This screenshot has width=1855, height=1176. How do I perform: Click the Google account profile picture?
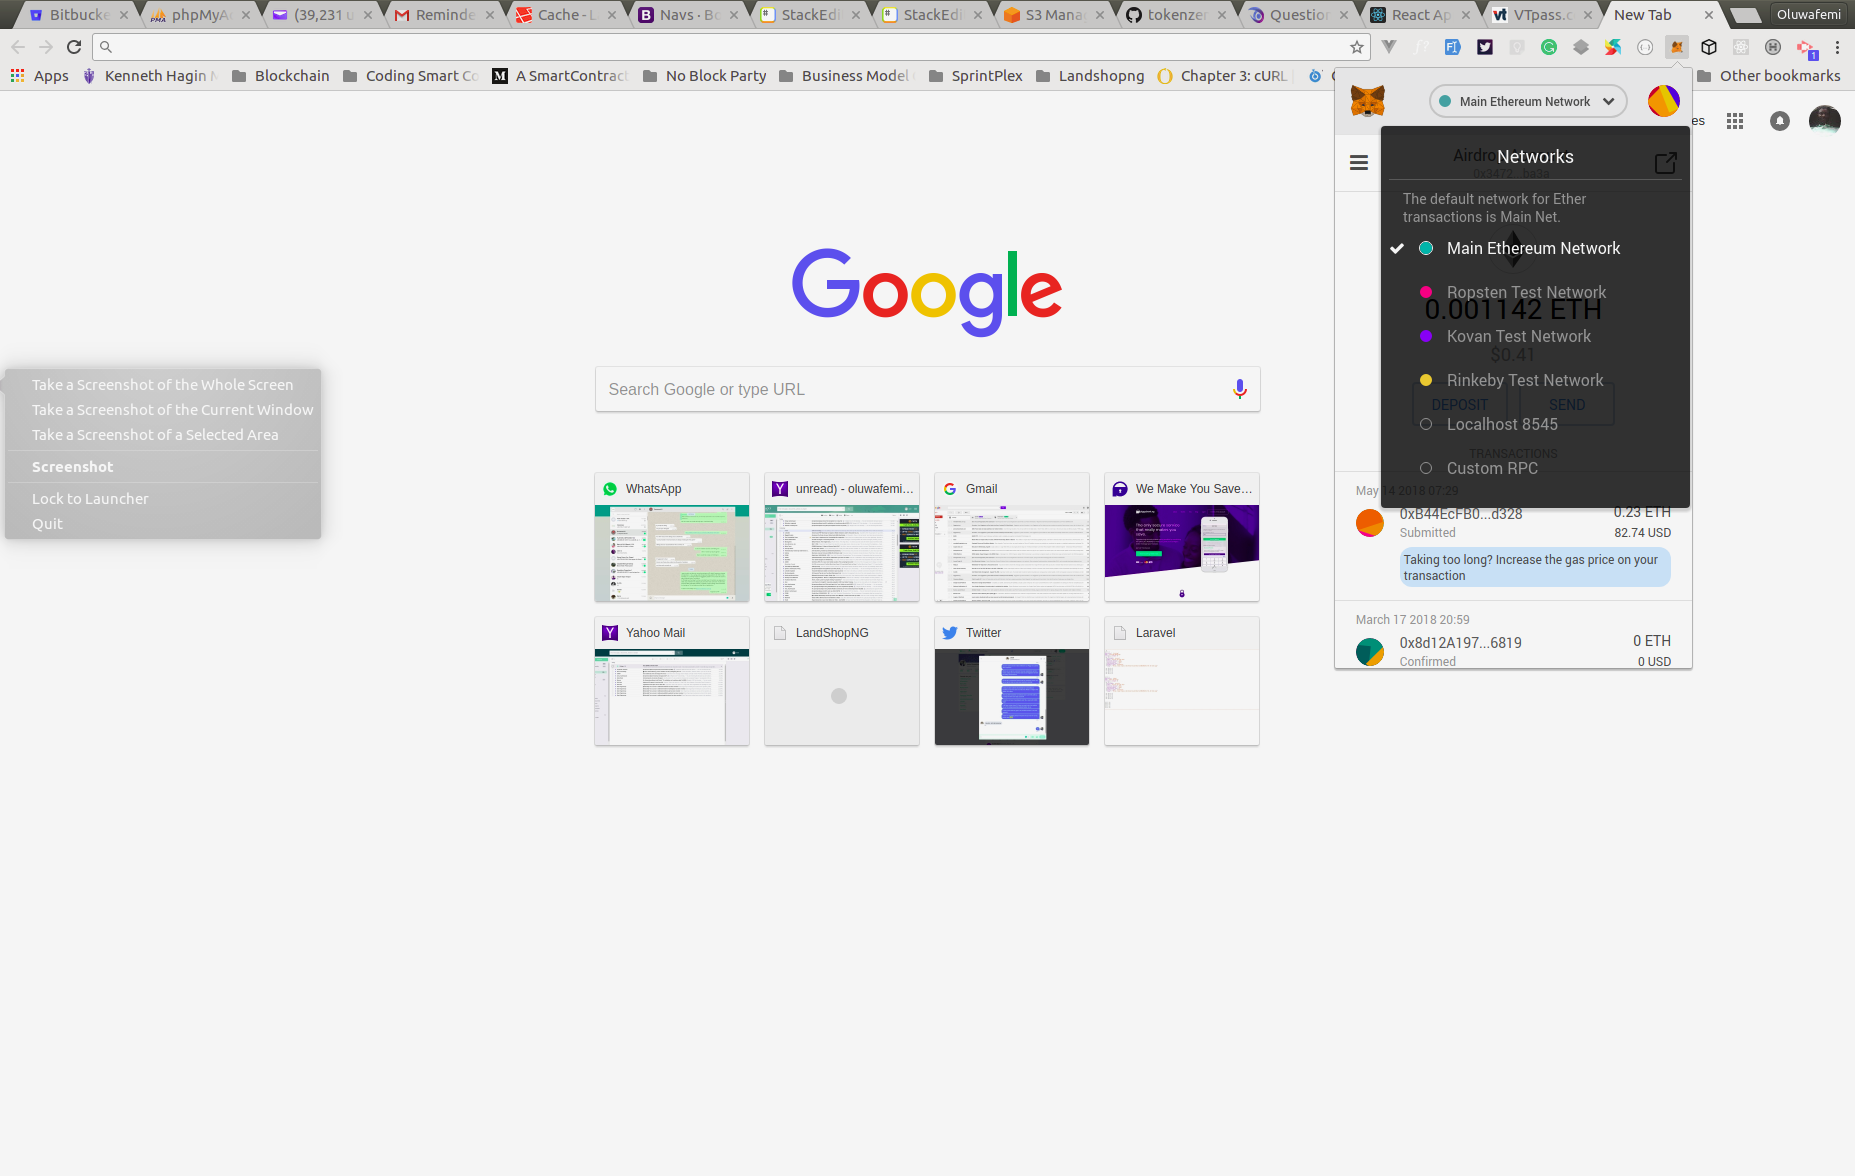1825,121
